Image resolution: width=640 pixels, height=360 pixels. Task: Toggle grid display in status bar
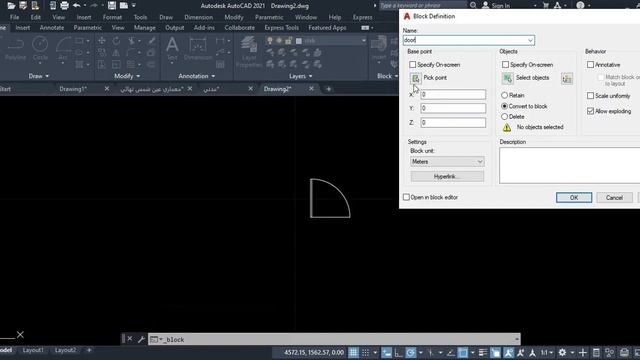pos(353,352)
